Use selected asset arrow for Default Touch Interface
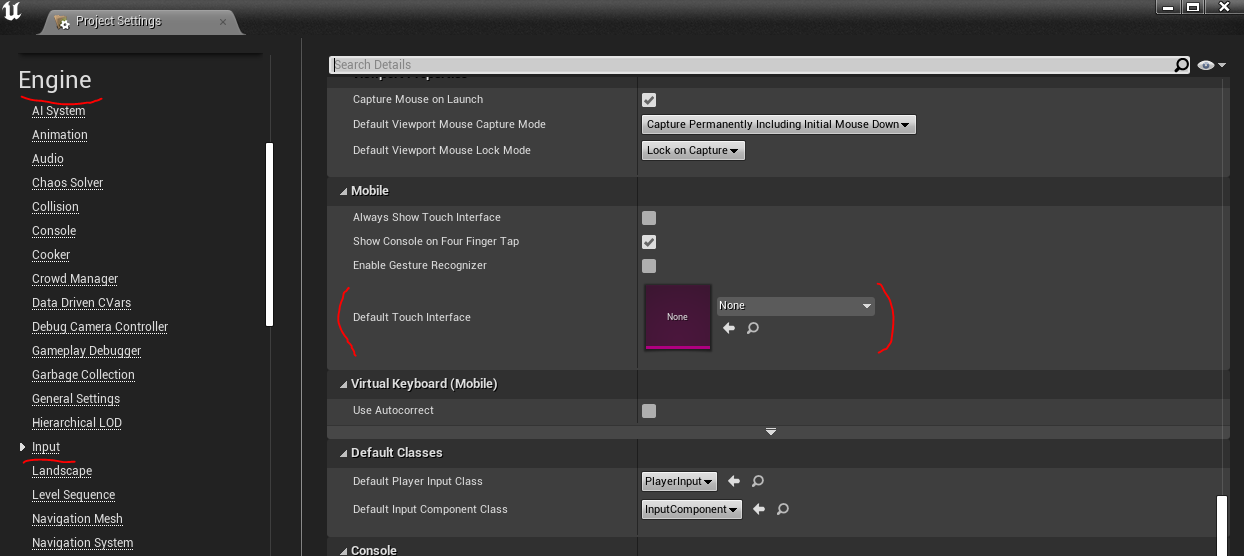 point(729,328)
